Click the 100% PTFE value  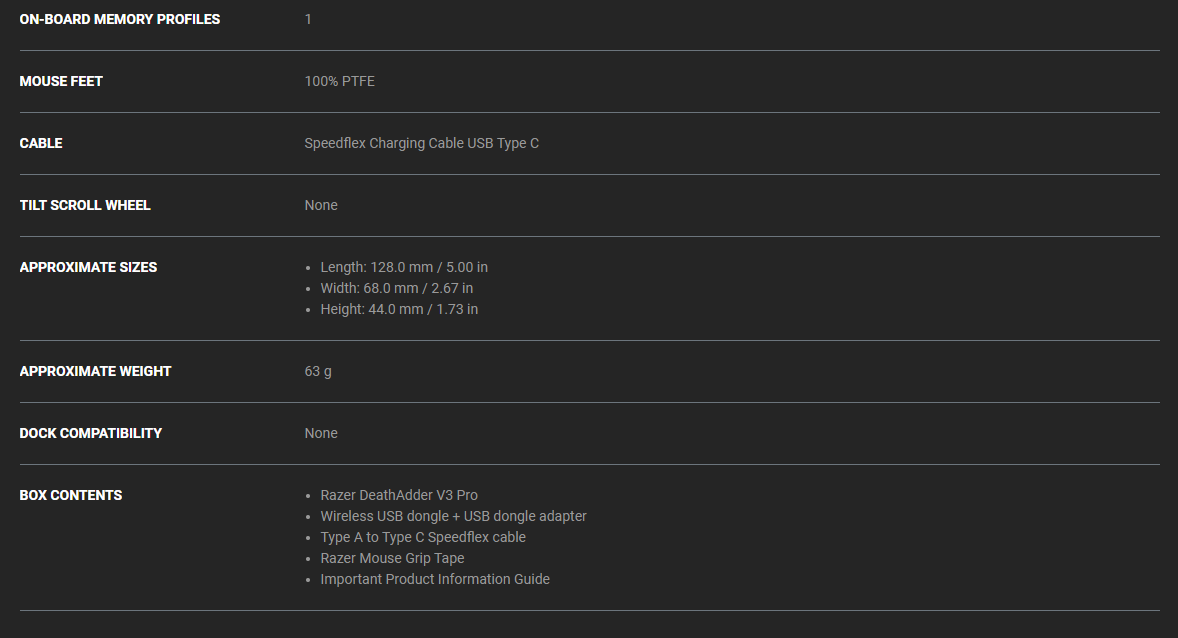coord(340,81)
